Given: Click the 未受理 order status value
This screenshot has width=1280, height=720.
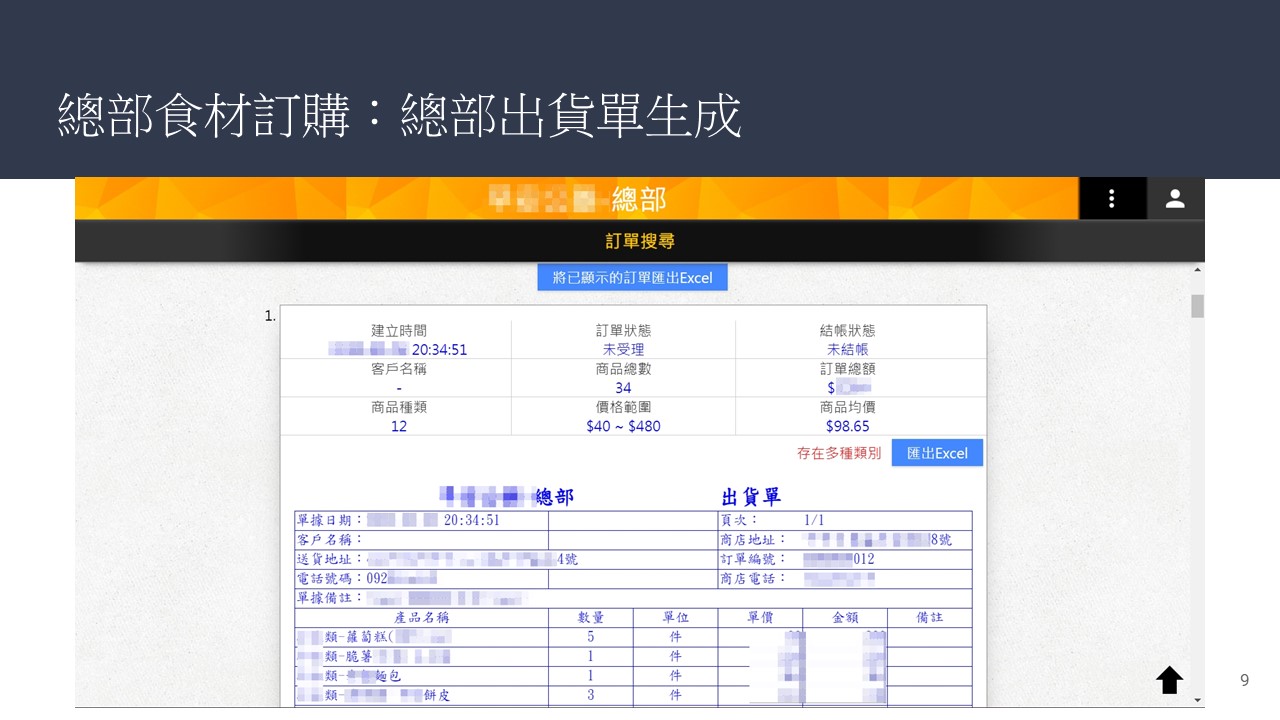Looking at the screenshot, I should coord(623,349).
